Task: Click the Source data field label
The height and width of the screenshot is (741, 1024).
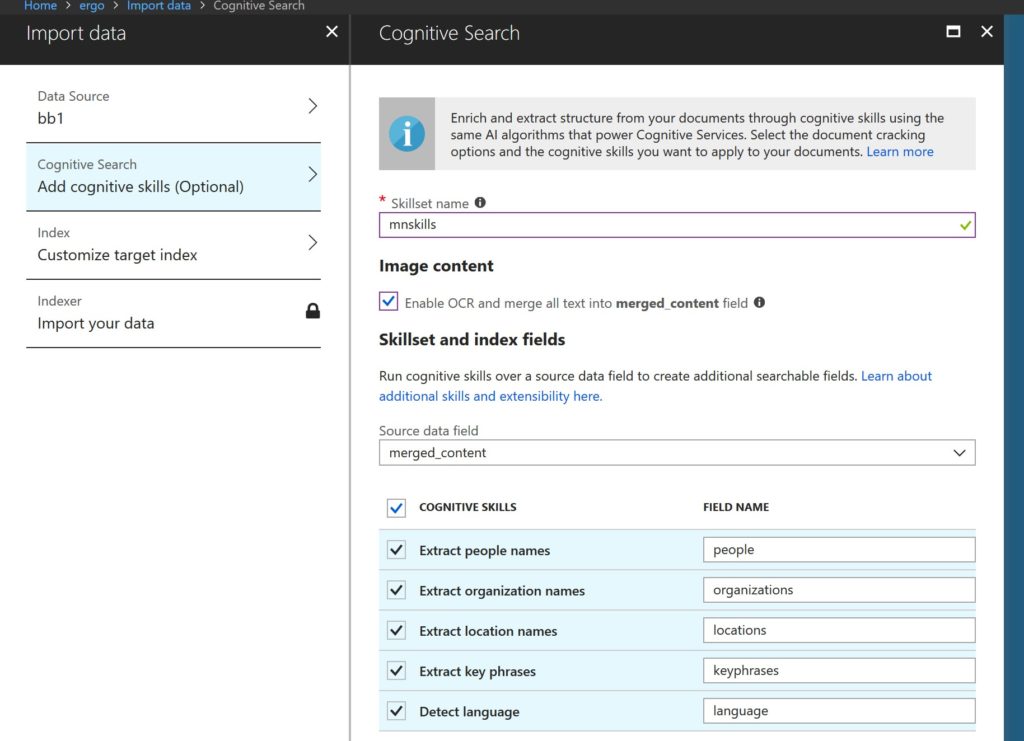Action: pyautogui.click(x=428, y=431)
